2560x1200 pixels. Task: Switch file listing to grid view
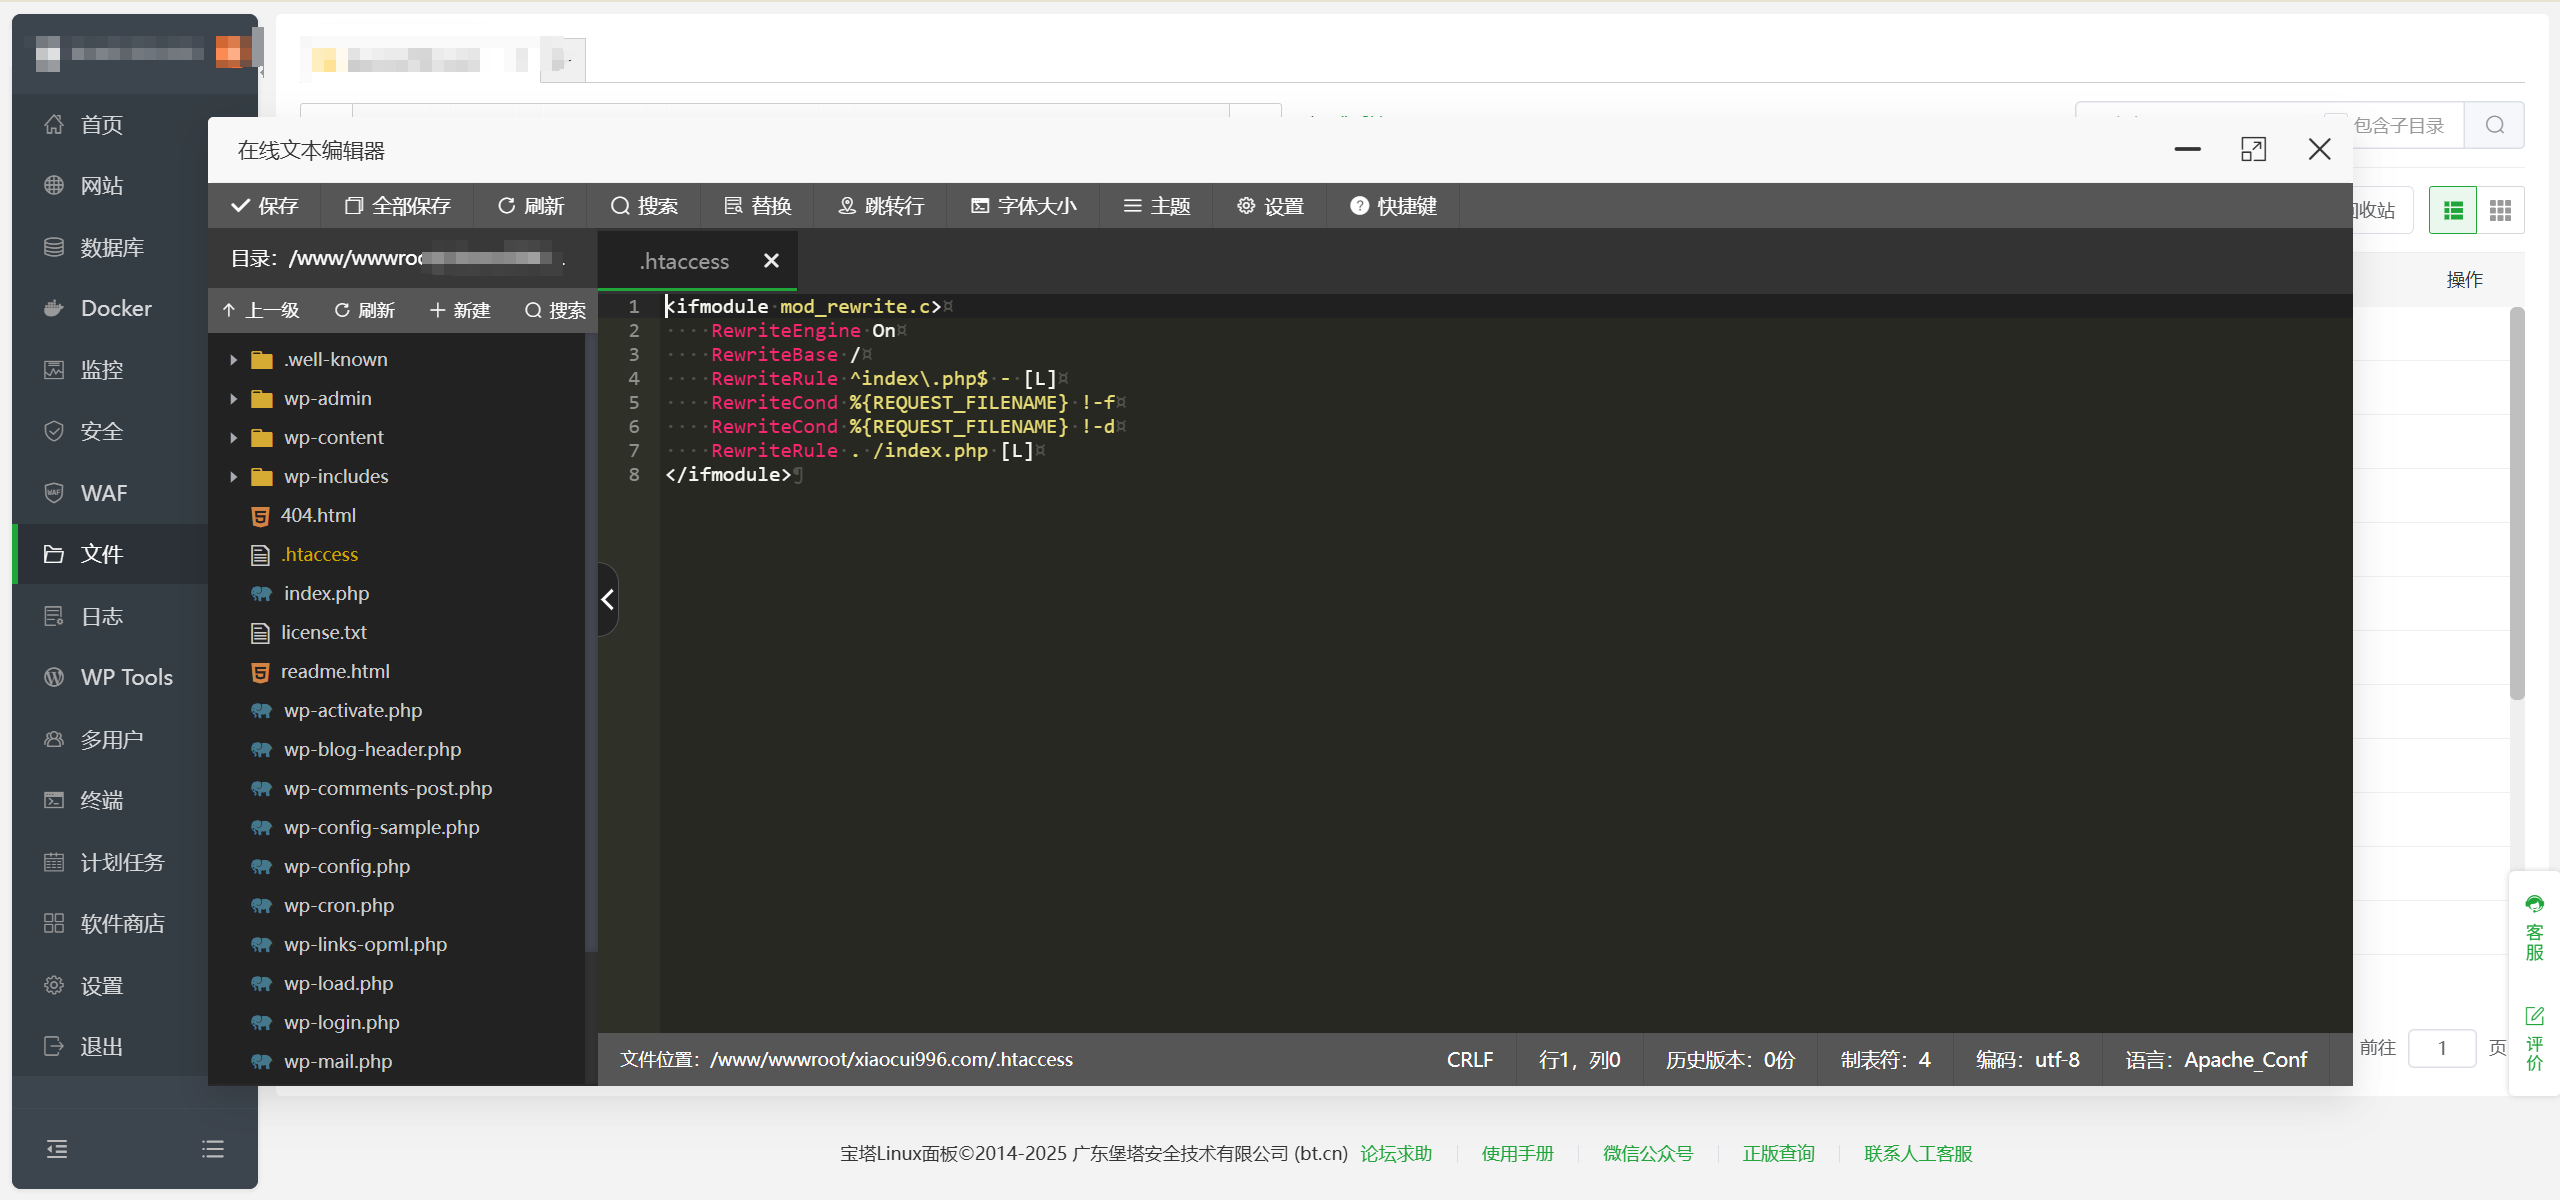point(2500,209)
